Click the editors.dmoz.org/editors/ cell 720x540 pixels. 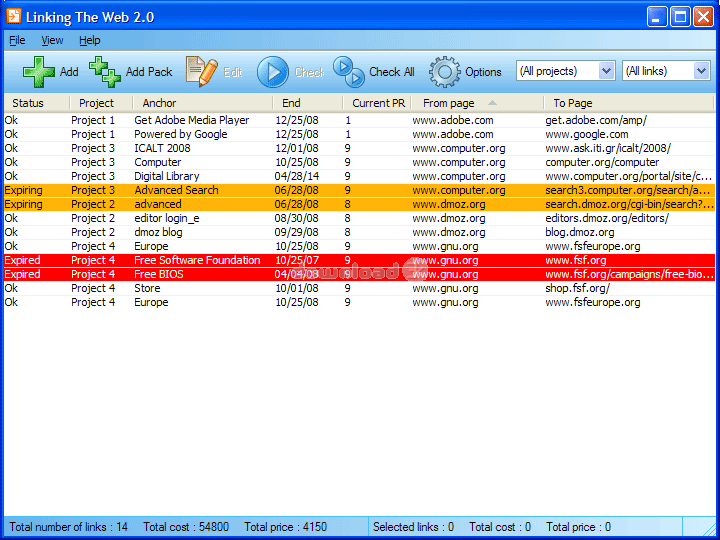pos(607,219)
